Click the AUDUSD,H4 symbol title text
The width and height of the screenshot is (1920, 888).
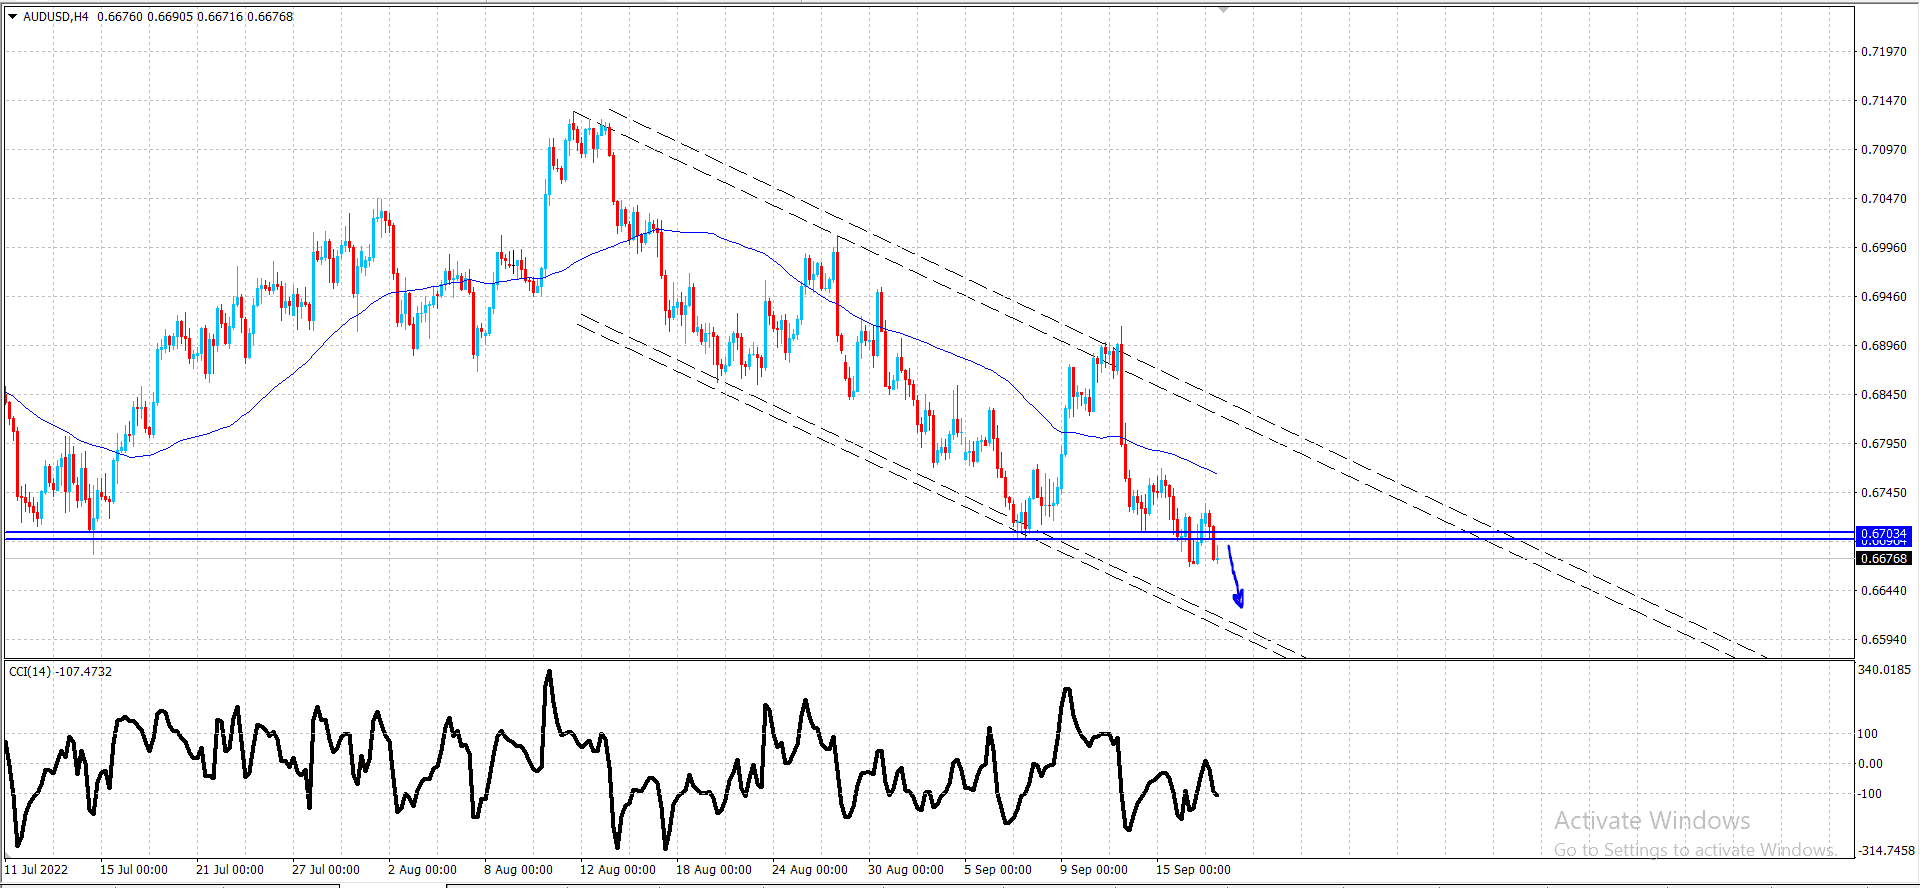point(55,16)
